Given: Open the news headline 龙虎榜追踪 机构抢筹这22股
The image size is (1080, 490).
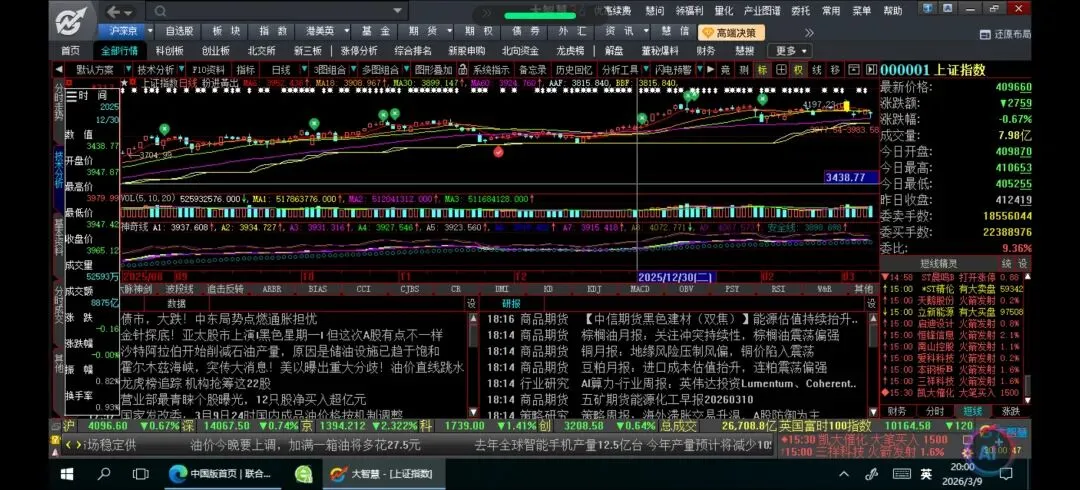Looking at the screenshot, I should click(x=196, y=383).
